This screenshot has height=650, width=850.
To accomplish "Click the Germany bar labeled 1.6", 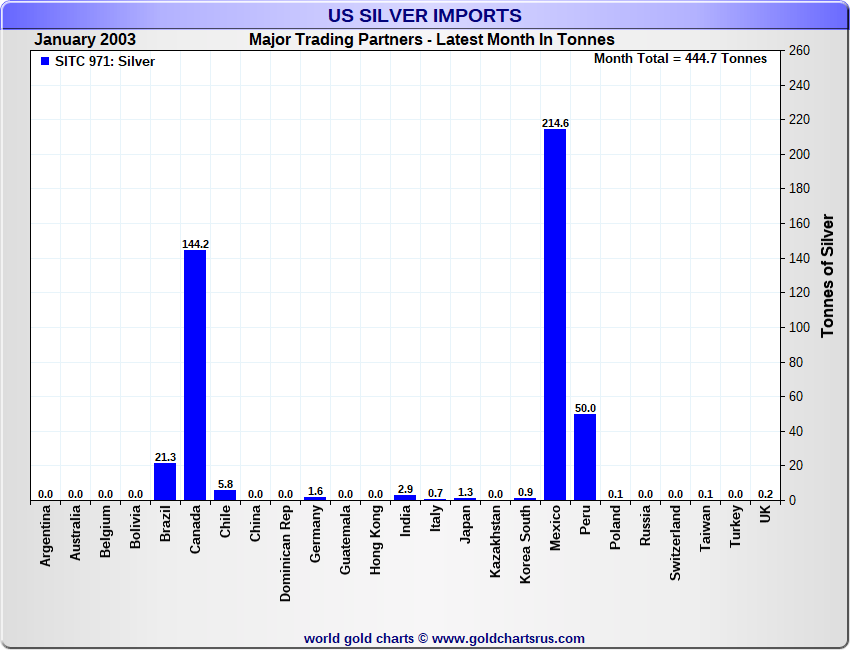I will click(x=315, y=498).
